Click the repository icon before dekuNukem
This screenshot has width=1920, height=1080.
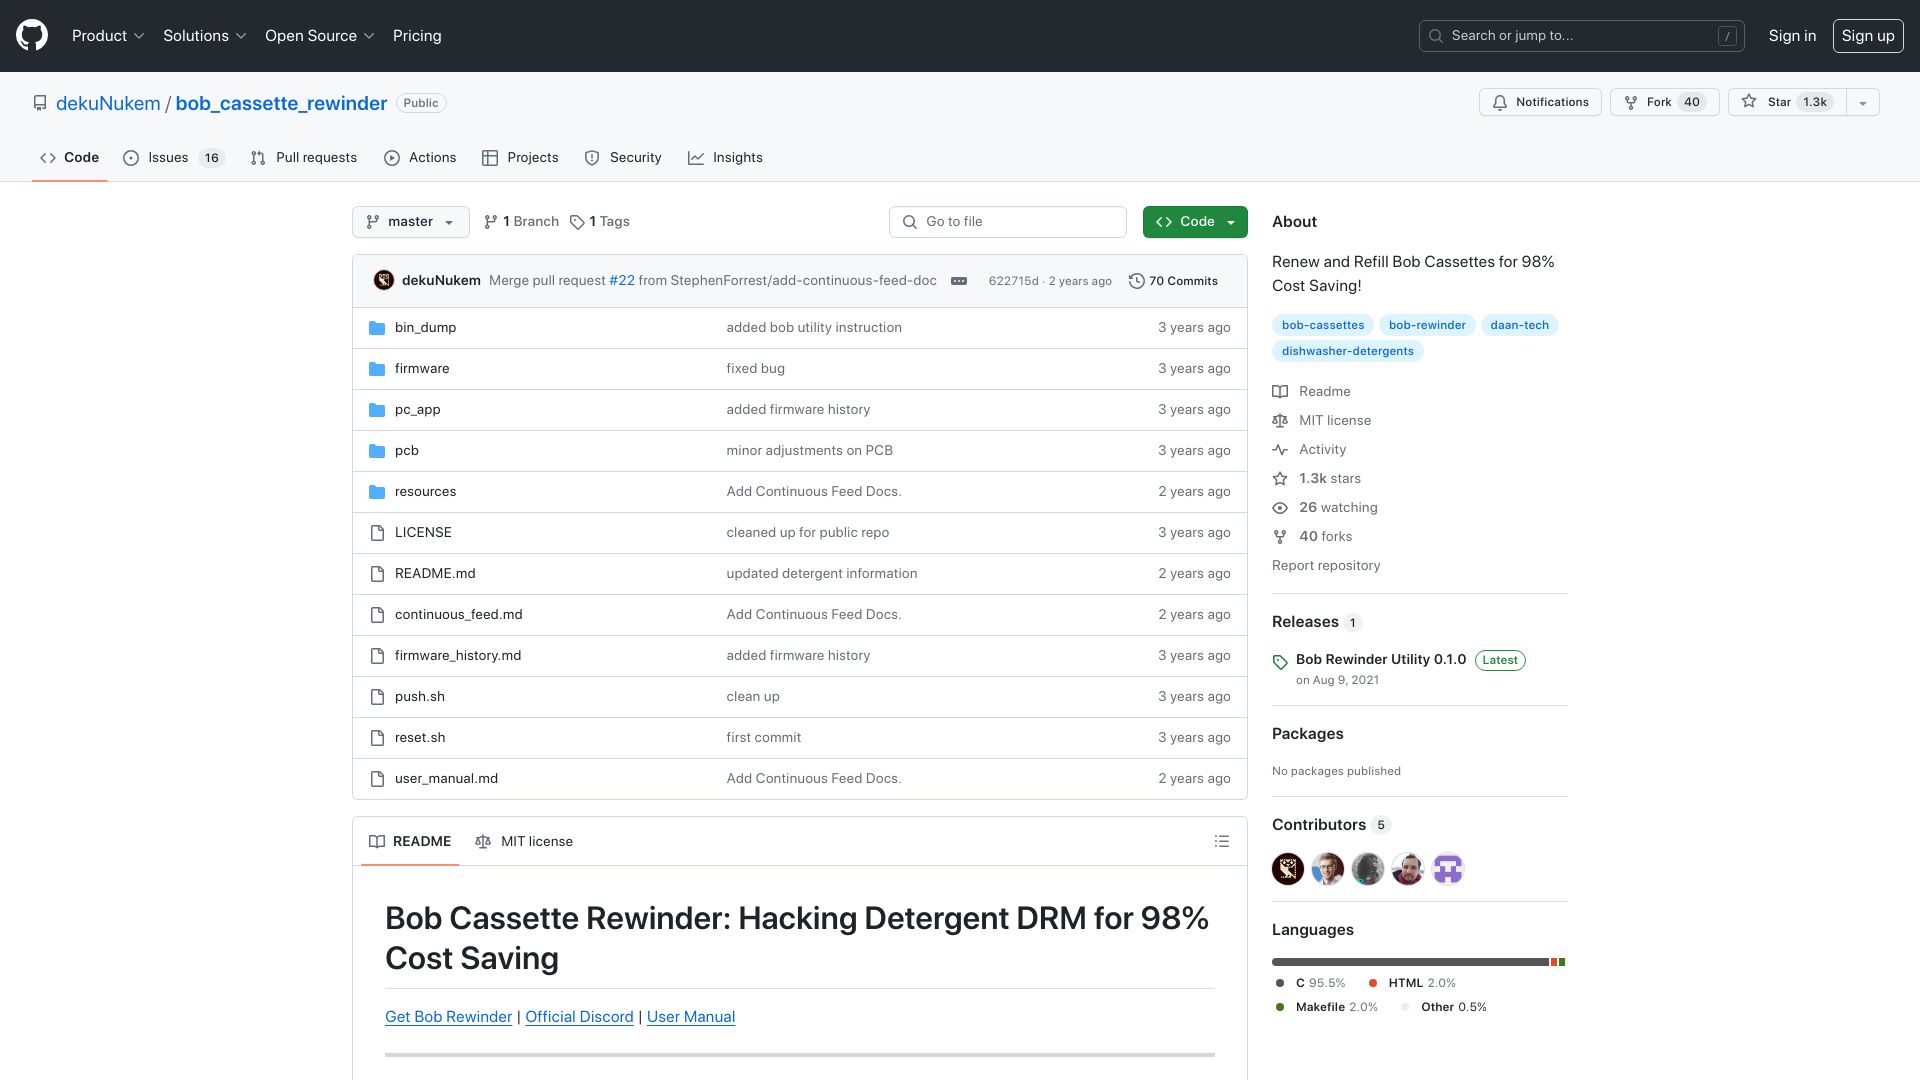[40, 103]
